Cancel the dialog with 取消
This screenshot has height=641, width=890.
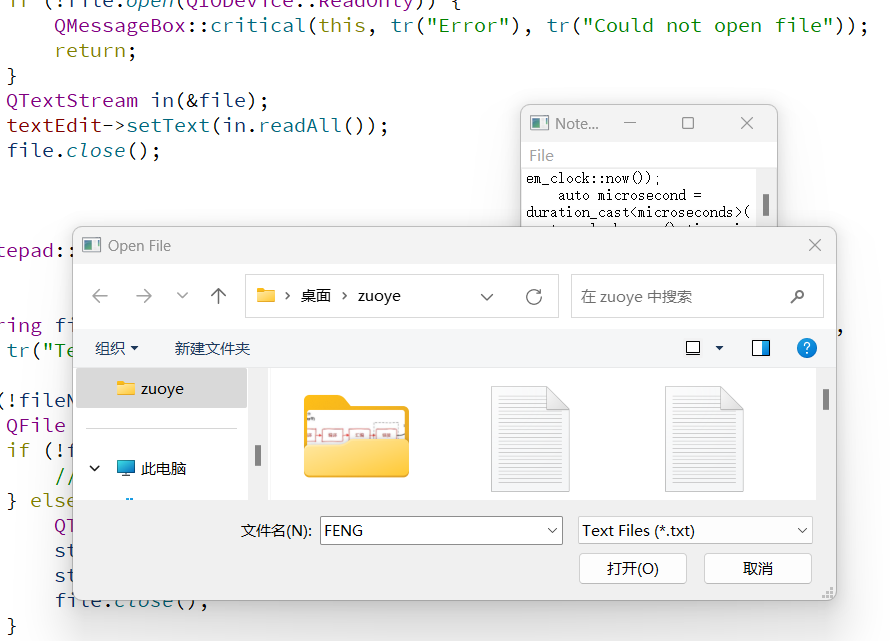[758, 568]
